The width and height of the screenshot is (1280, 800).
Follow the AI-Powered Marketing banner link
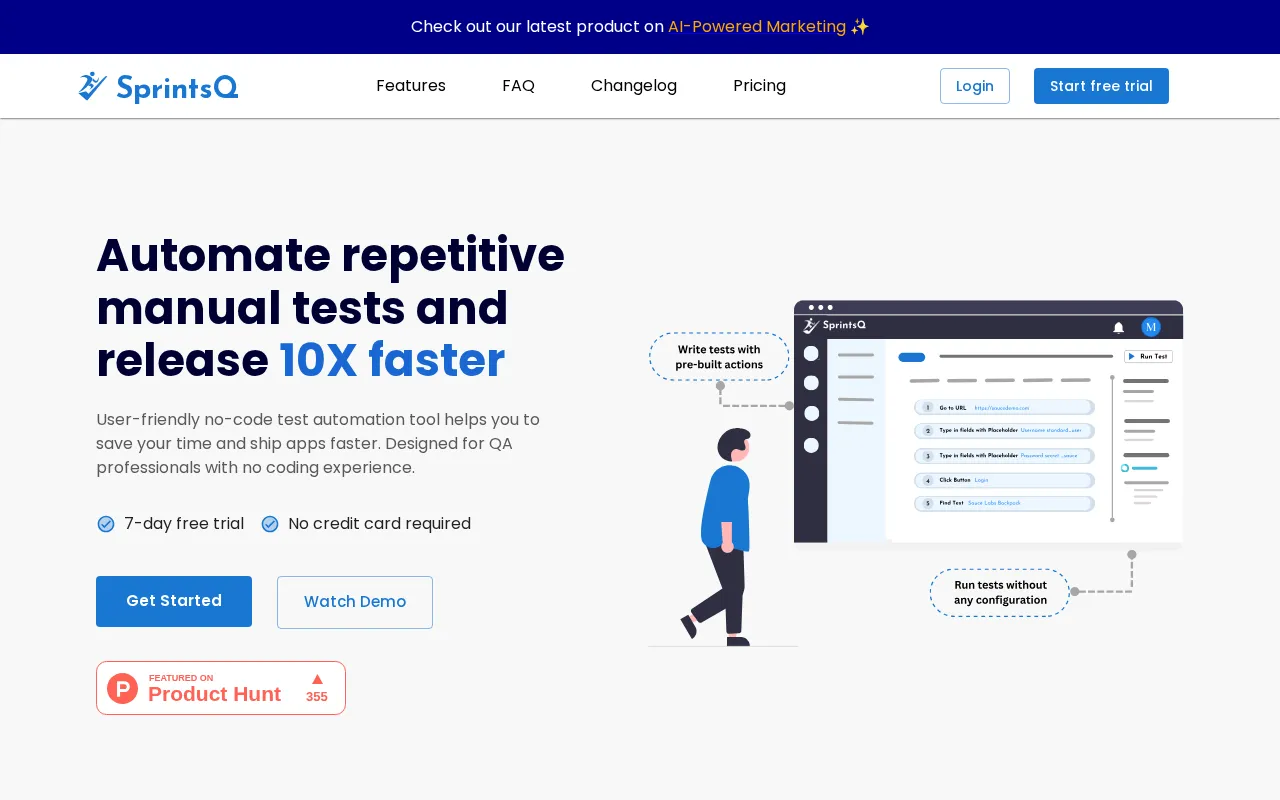coord(757,27)
